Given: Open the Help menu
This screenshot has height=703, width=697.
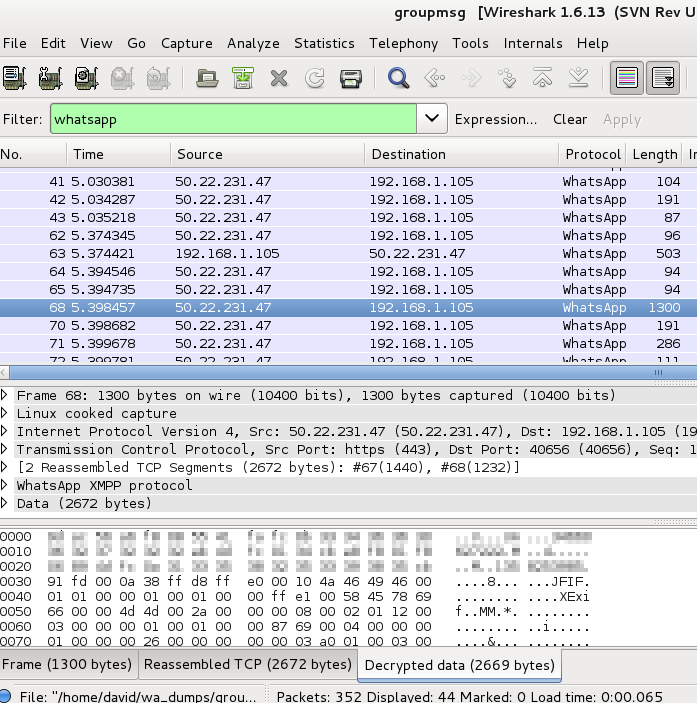Looking at the screenshot, I should (593, 43).
